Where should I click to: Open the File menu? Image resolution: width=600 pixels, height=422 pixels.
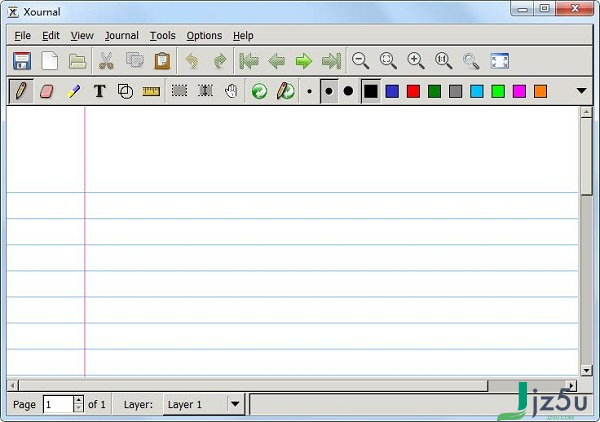coord(23,36)
